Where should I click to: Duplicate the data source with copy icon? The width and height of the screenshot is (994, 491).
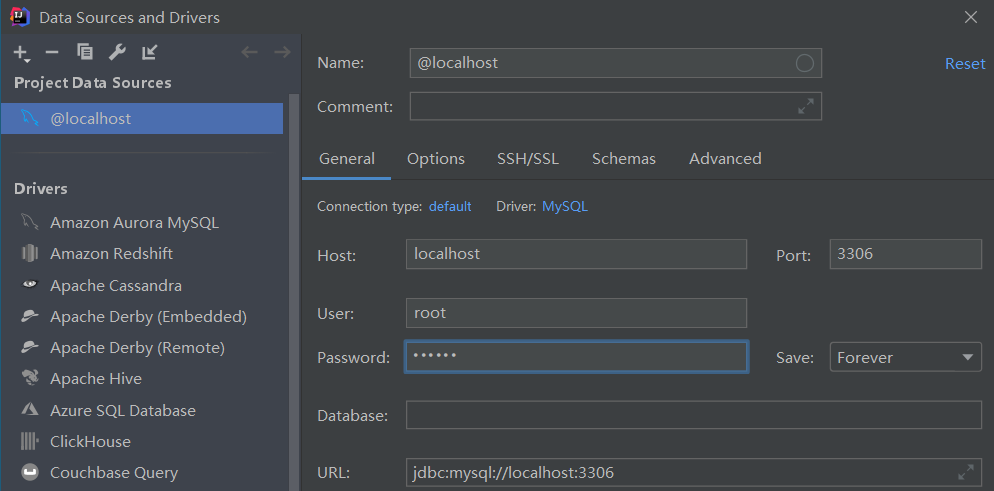click(85, 52)
